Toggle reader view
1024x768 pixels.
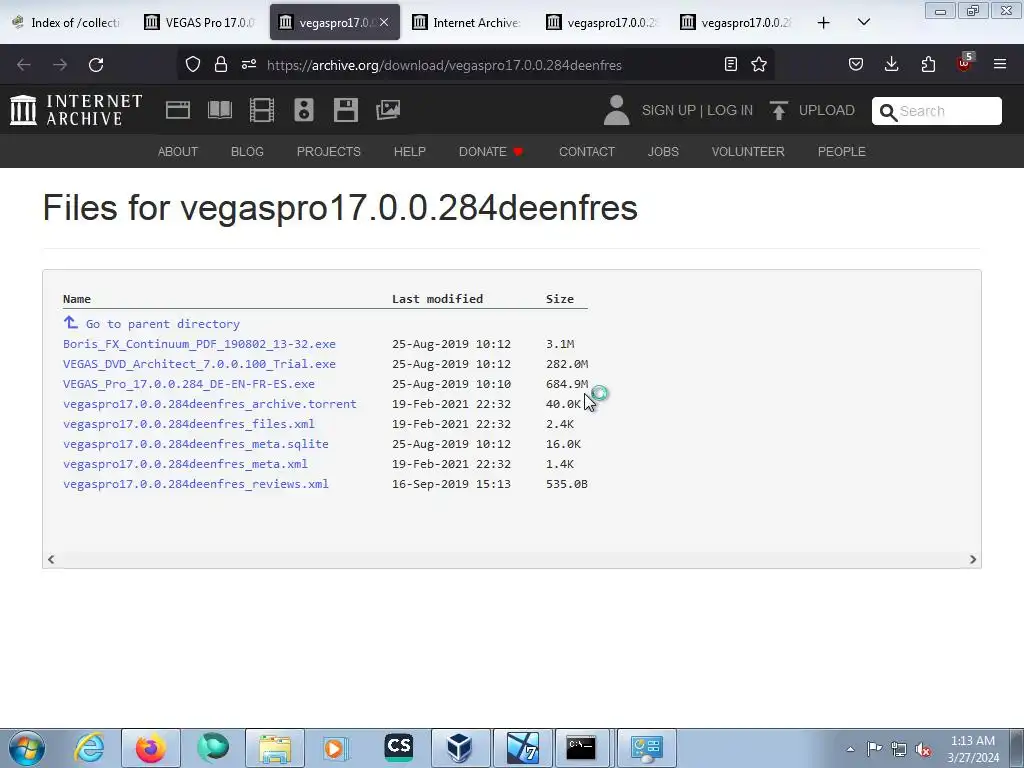click(731, 64)
